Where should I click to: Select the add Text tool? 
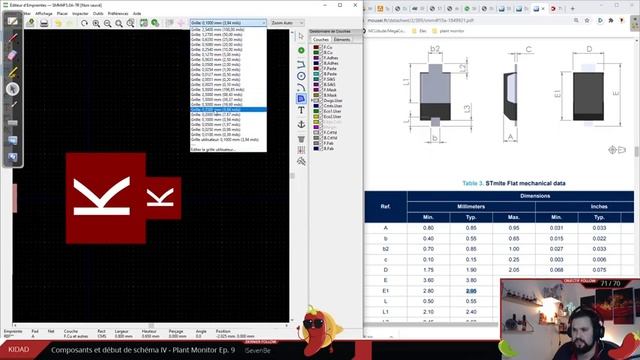[x=301, y=110]
